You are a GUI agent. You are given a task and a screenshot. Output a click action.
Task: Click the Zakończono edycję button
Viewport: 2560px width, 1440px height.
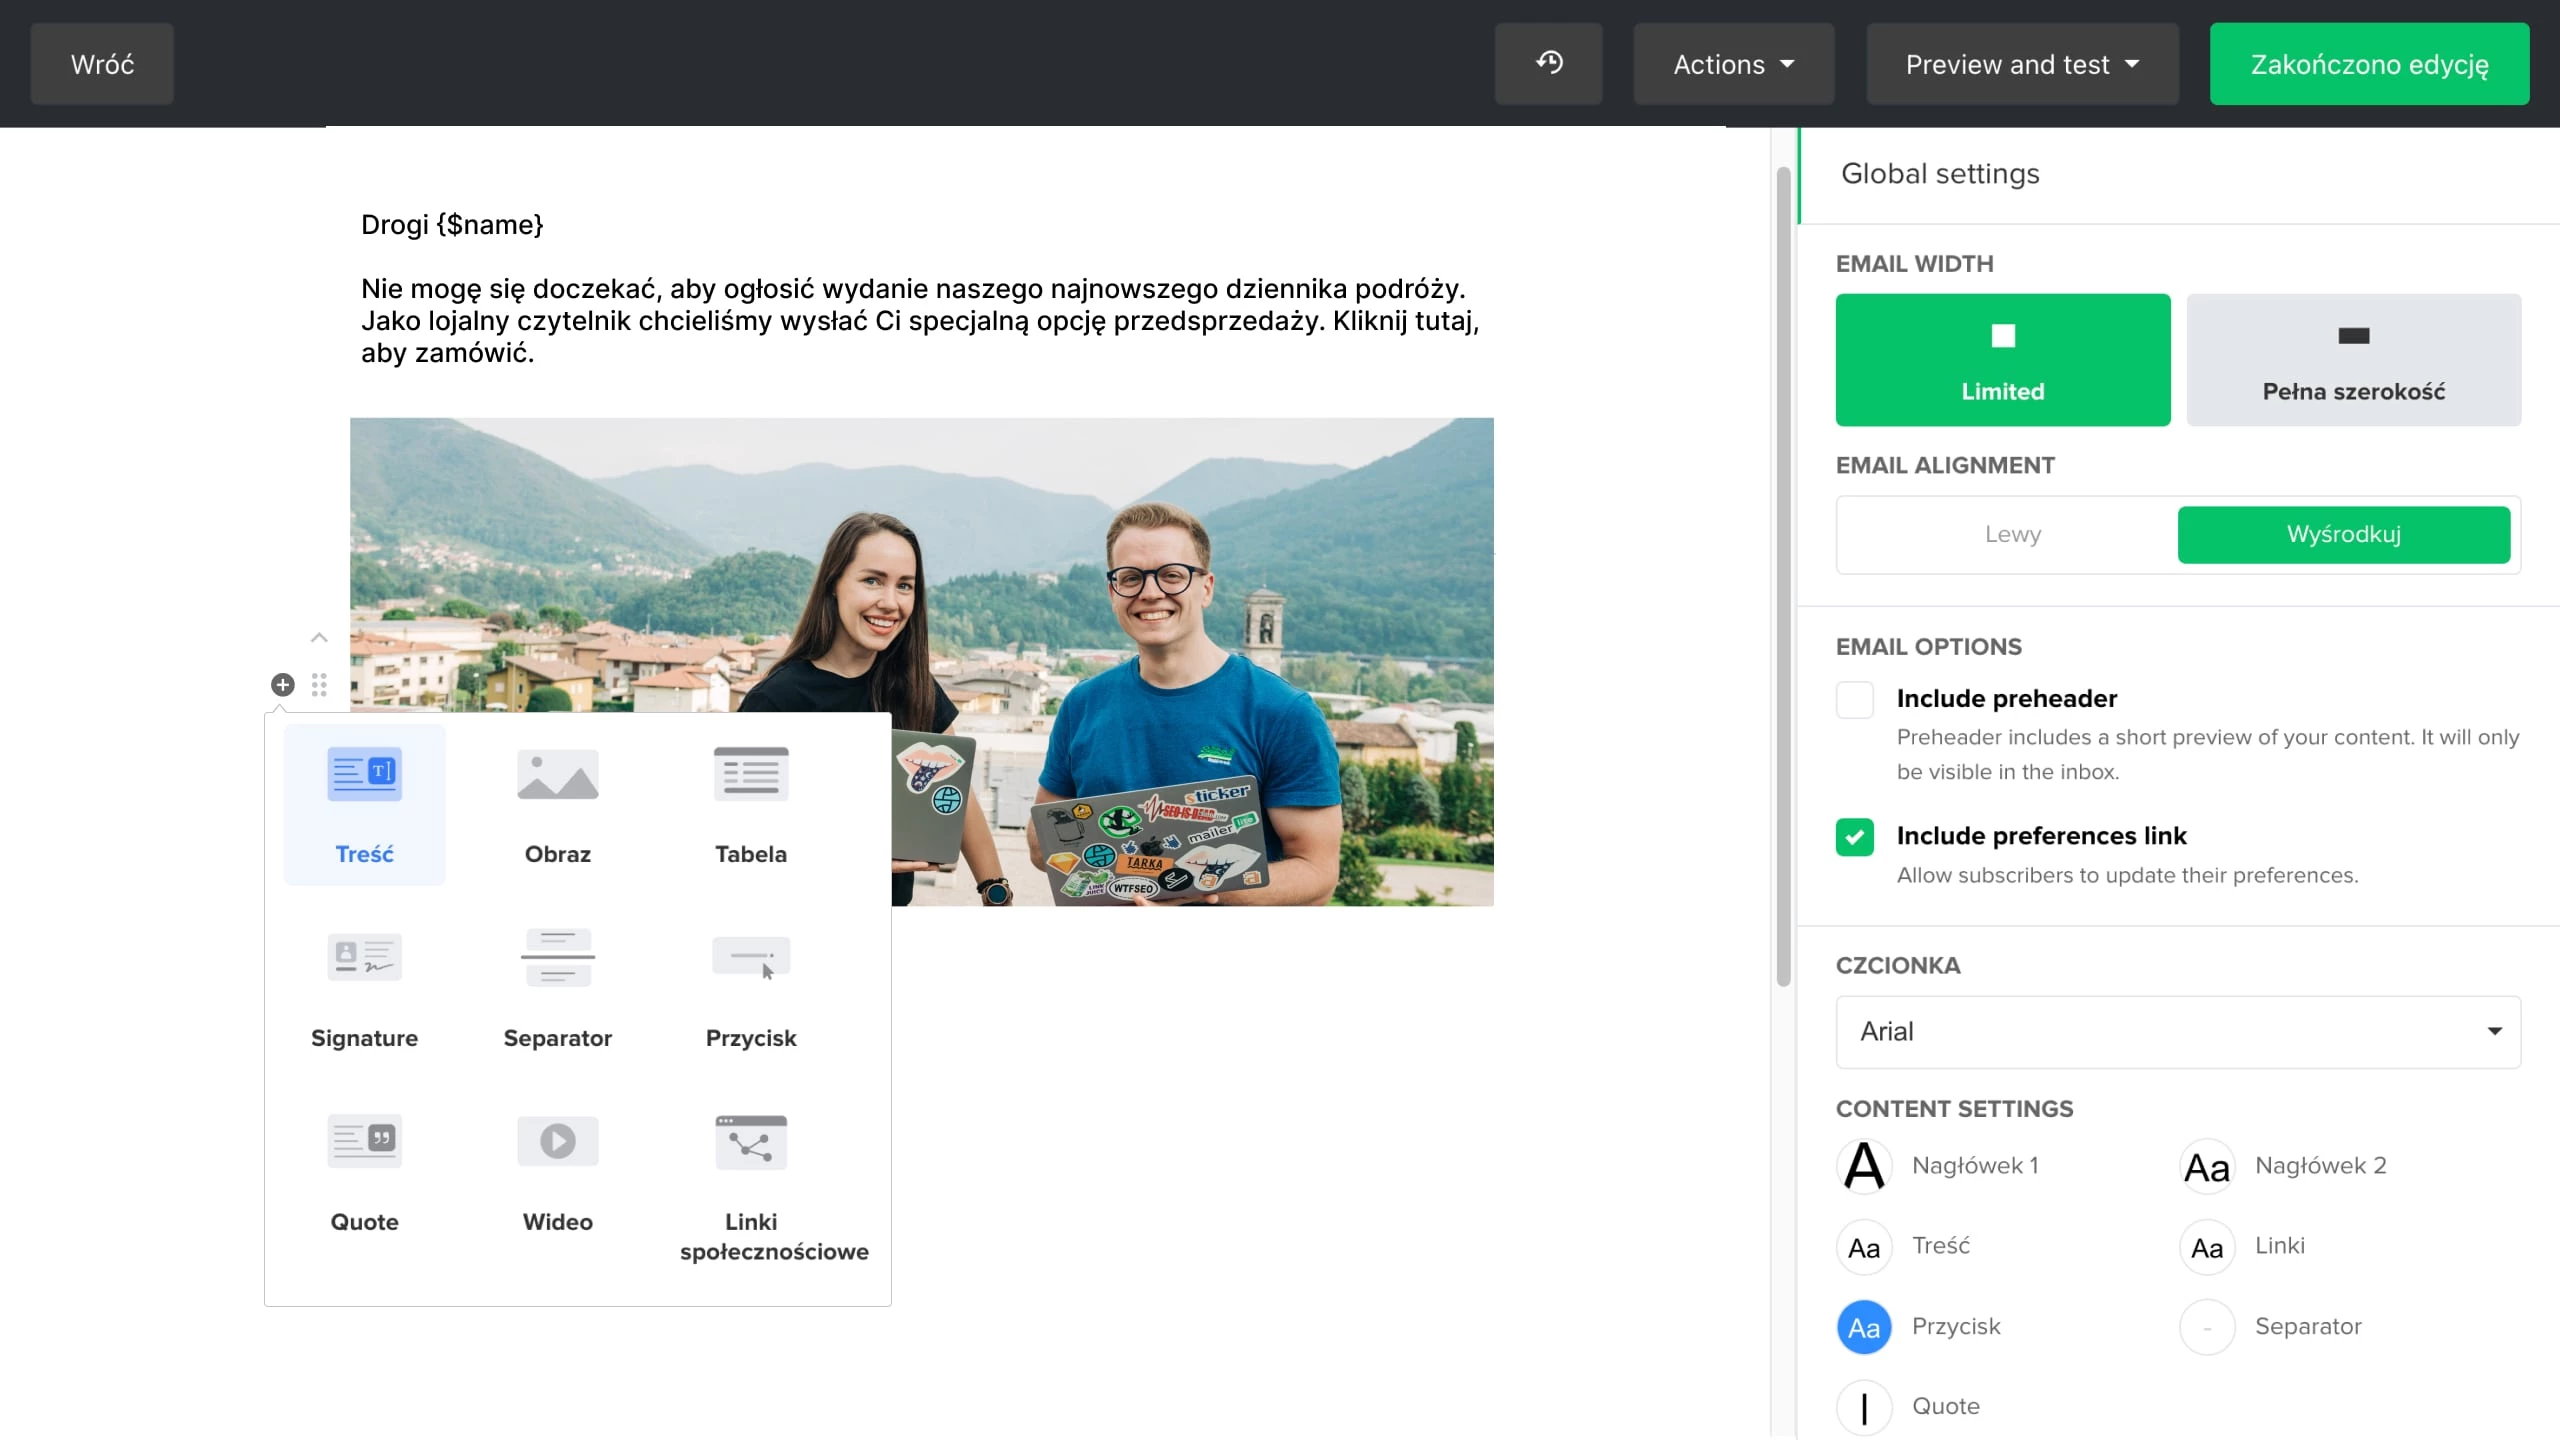2368,64
